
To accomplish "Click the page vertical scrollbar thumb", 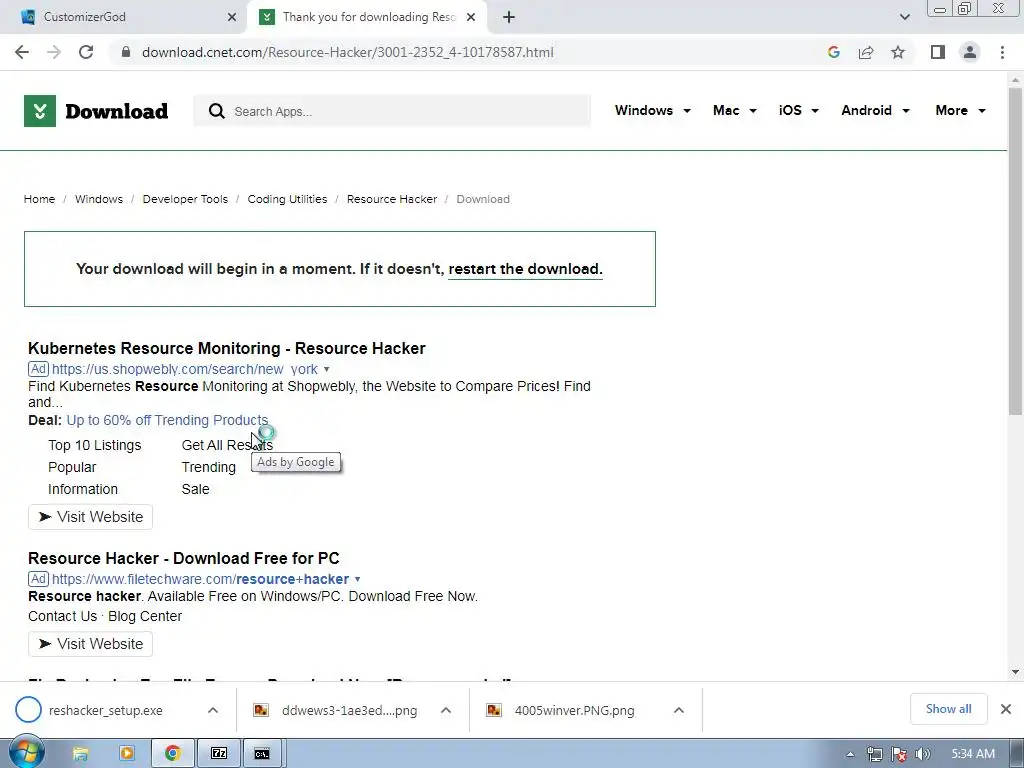I will click(1015, 251).
